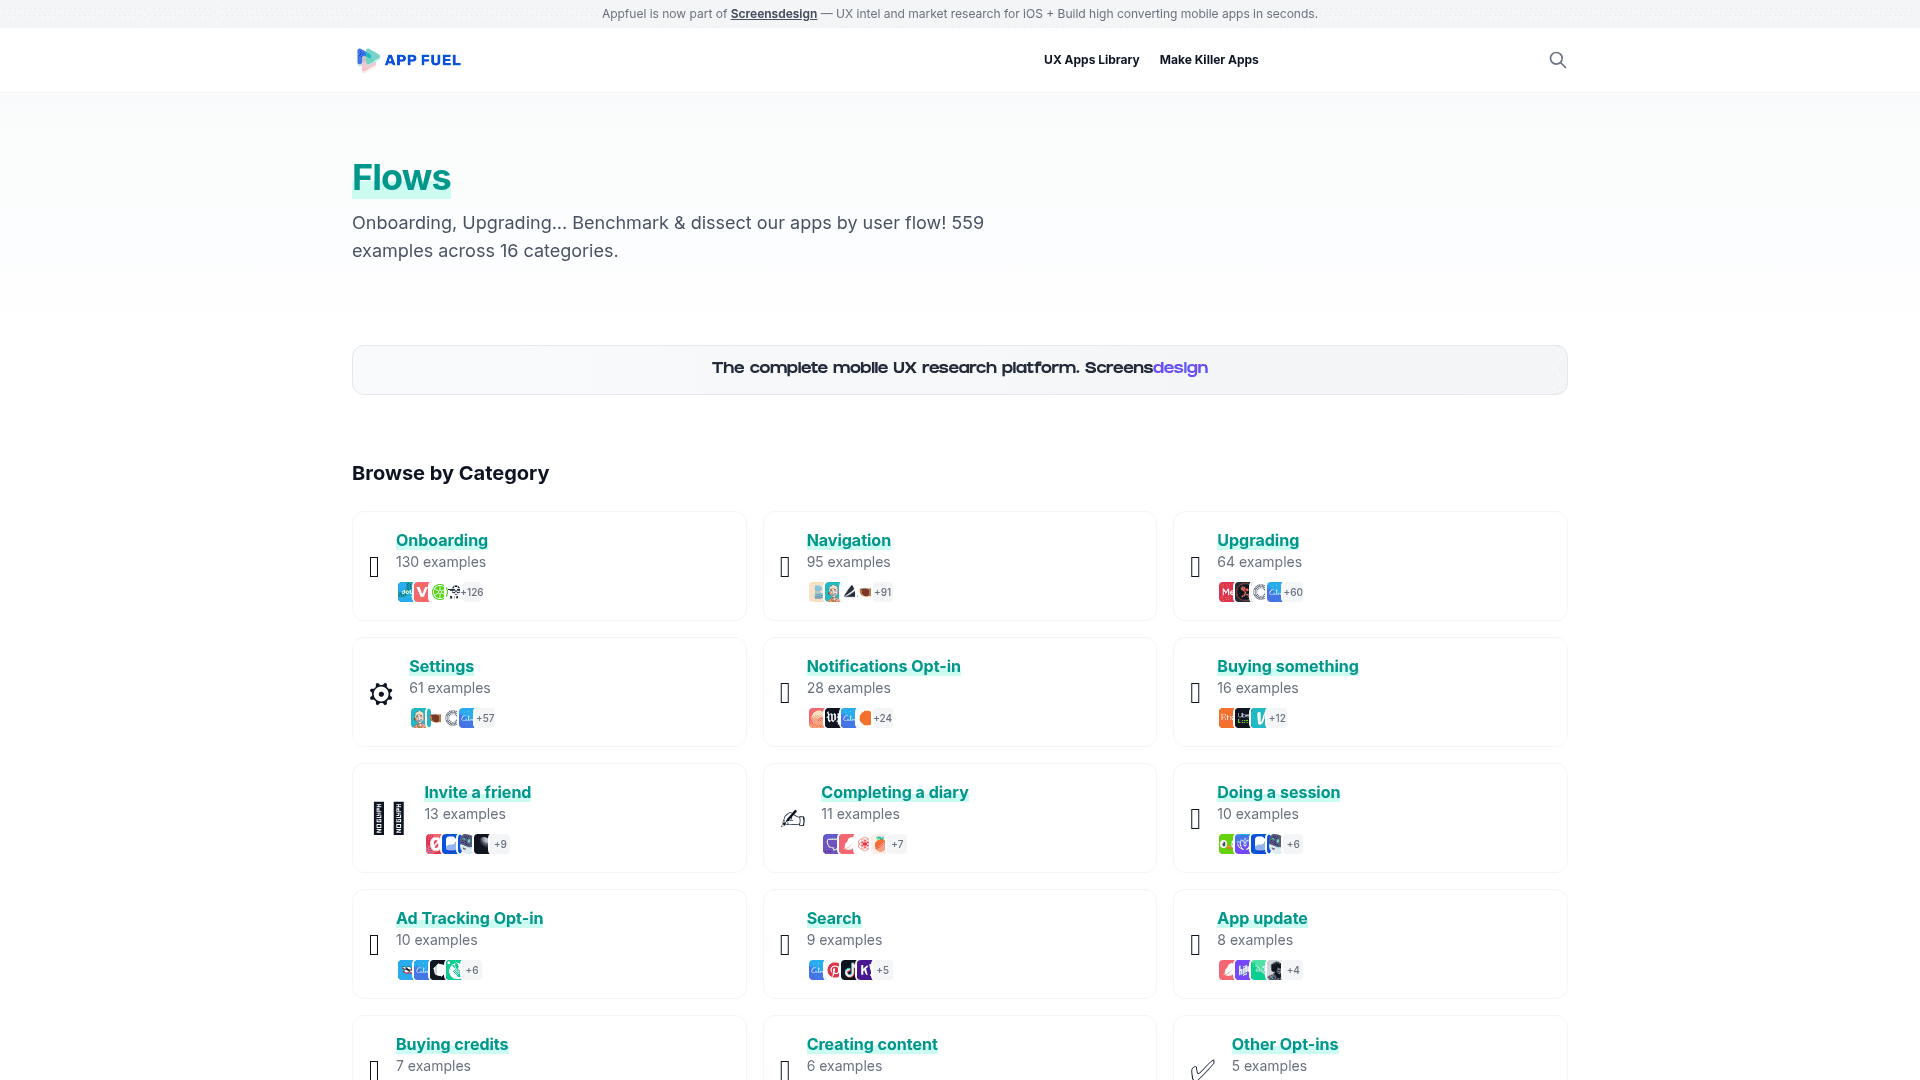Click the Invite a friend category icon
The width and height of the screenshot is (1920, 1080).
point(389,818)
